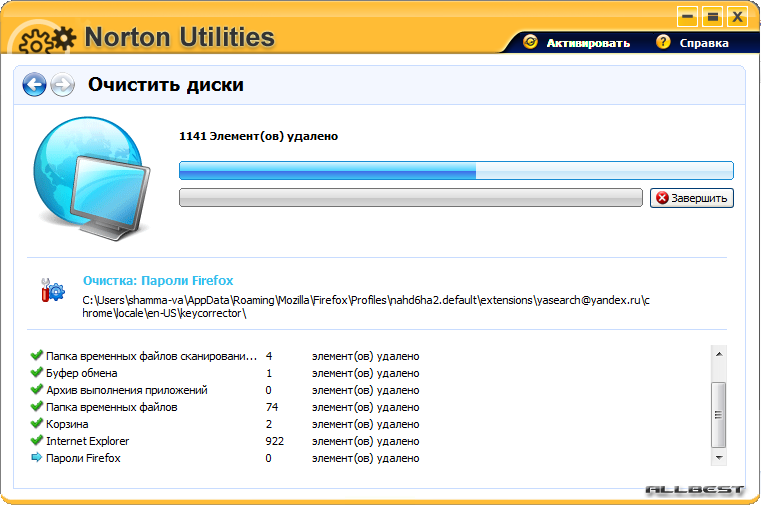Click the greyed forward arrow button

(x=63, y=85)
